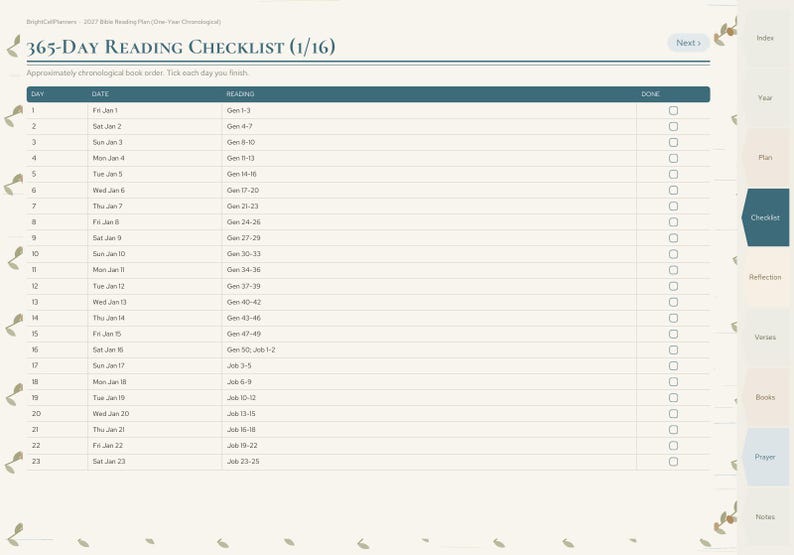Image resolution: width=794 pixels, height=555 pixels.
Task: Check done for Wed Jan 20
Action: coord(673,414)
